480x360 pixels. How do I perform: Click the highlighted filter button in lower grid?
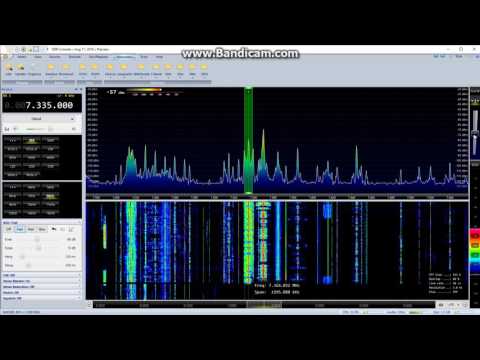[50, 196]
